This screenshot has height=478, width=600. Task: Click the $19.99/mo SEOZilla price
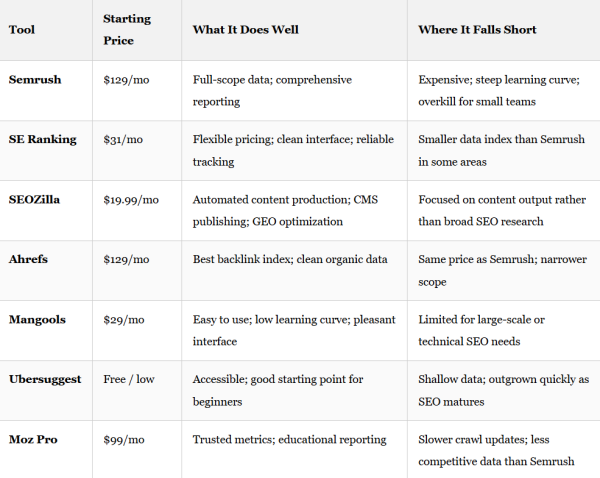pos(131,199)
